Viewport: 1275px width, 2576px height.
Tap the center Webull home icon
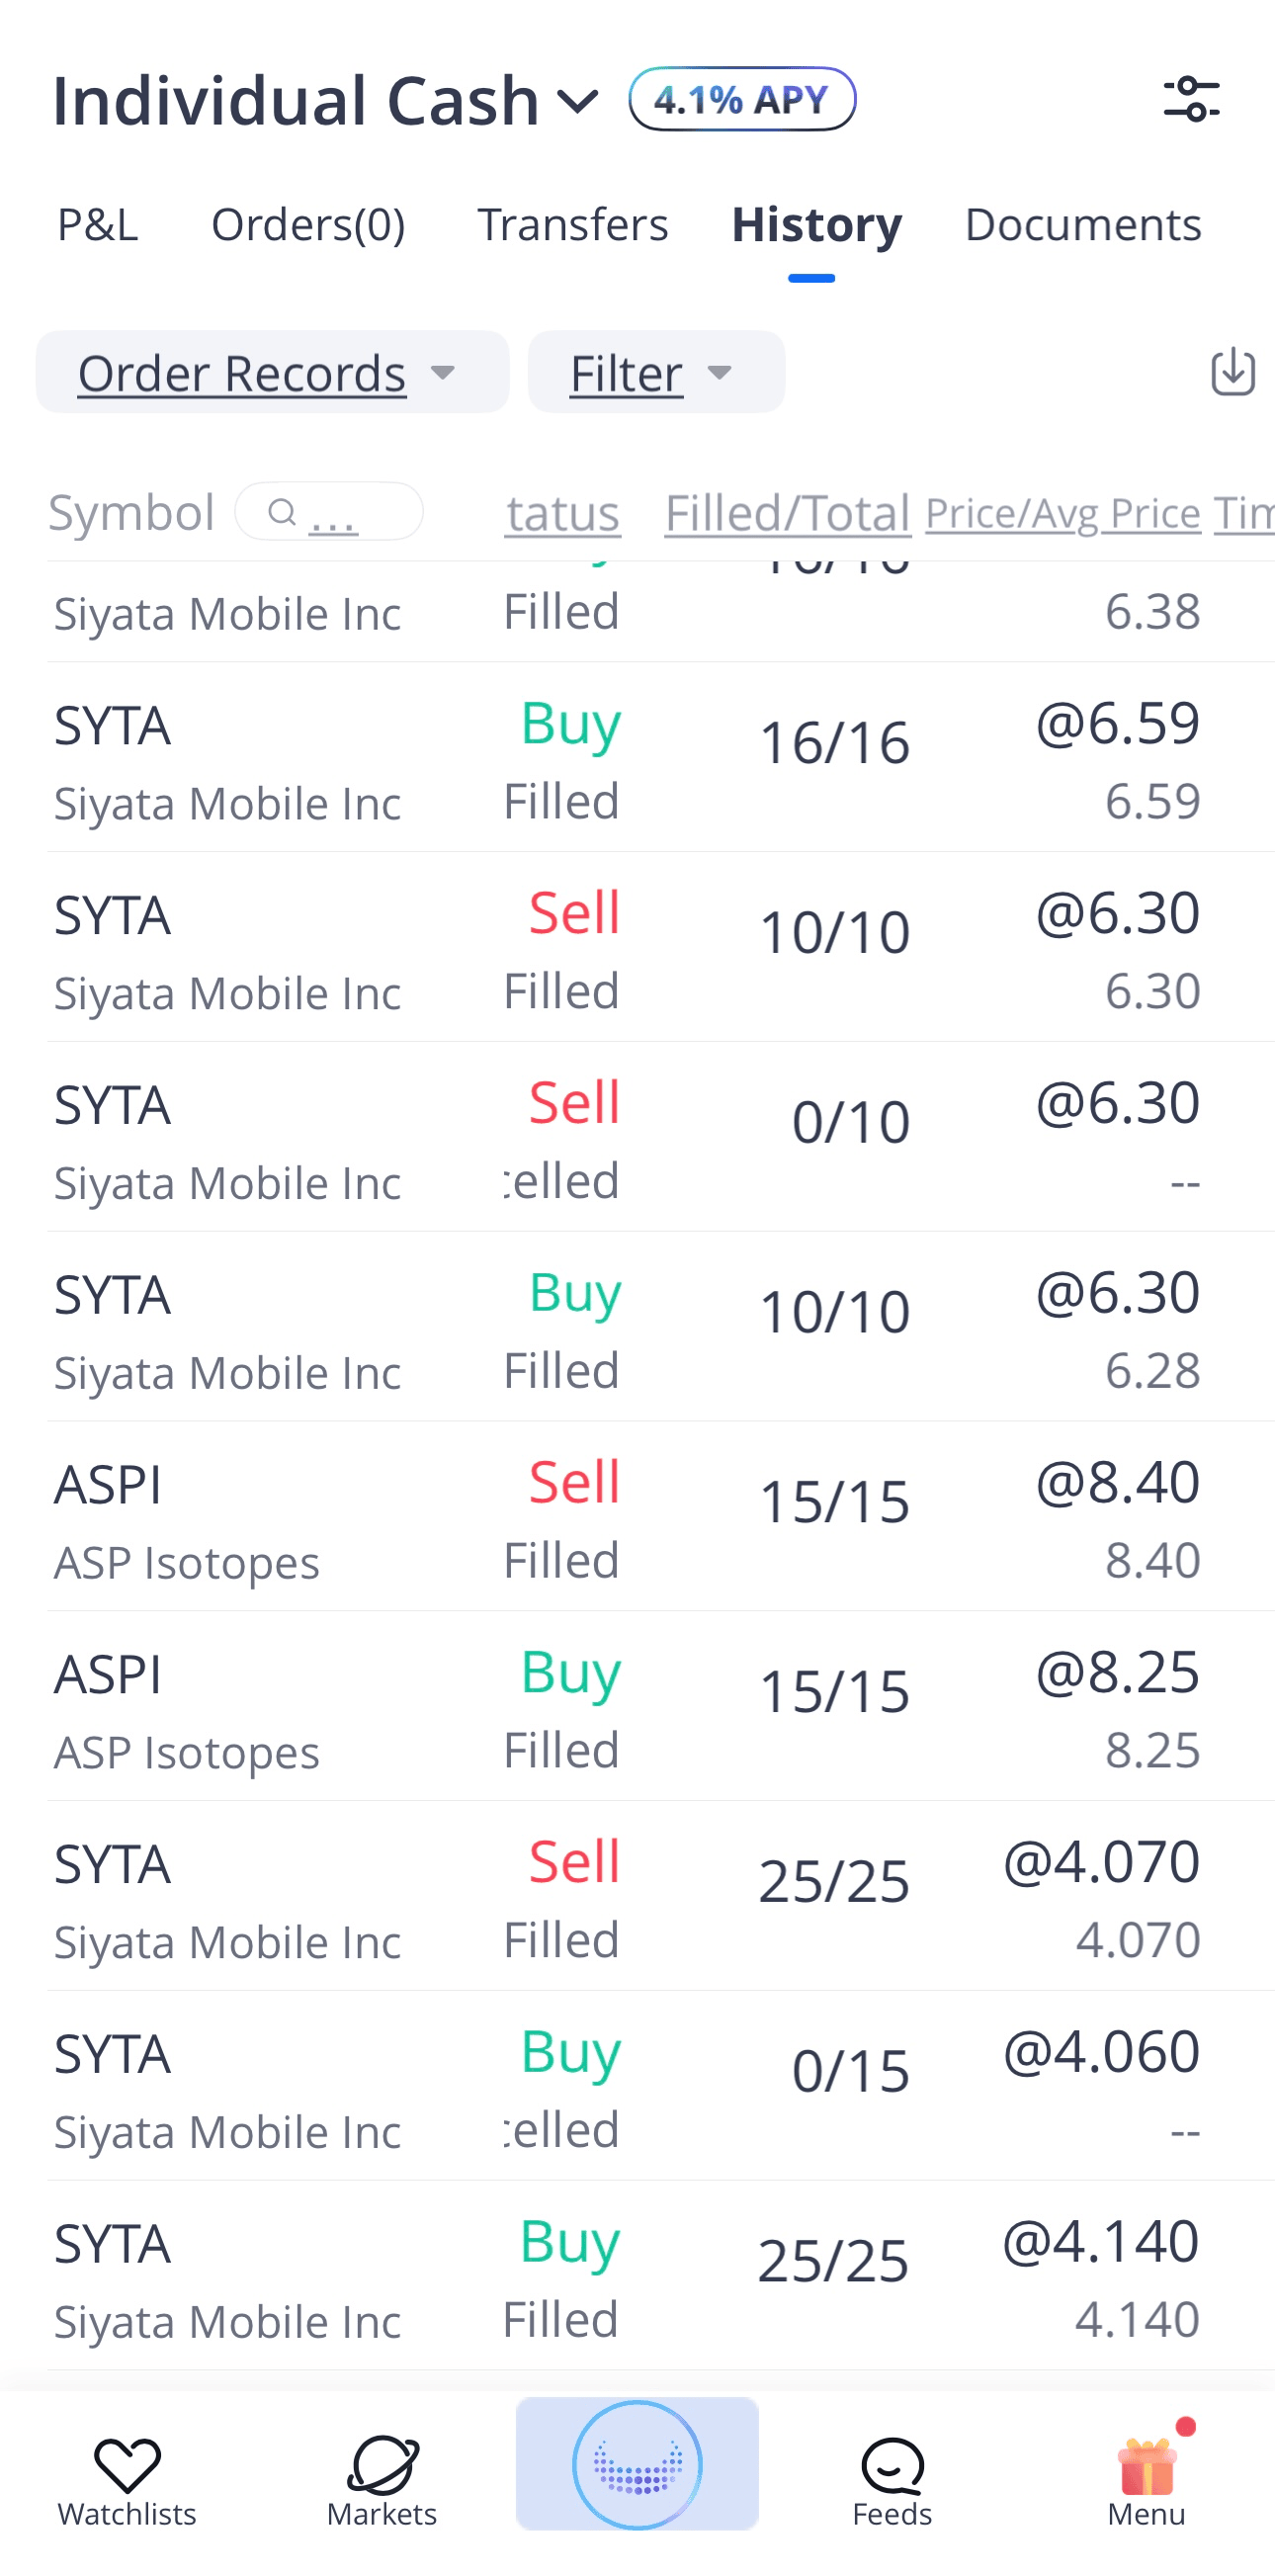(637, 2464)
